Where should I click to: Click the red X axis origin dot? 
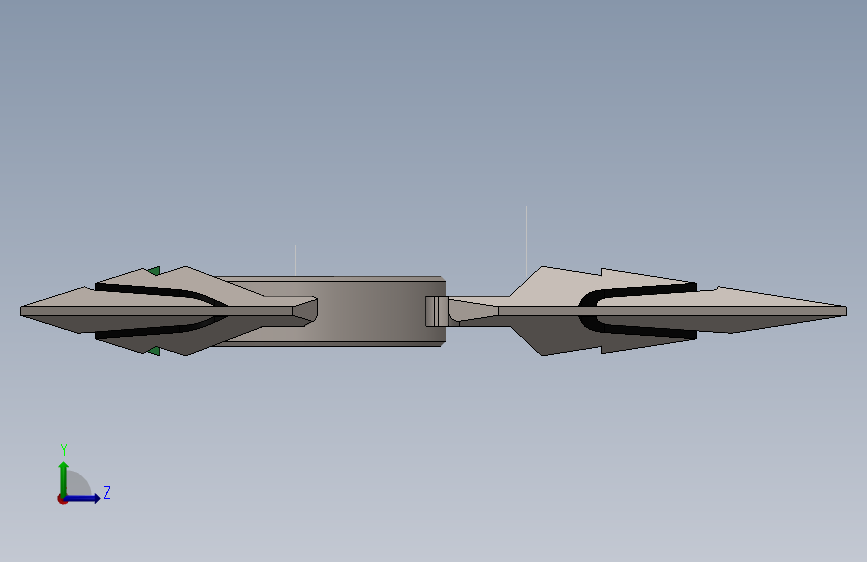coord(62,499)
